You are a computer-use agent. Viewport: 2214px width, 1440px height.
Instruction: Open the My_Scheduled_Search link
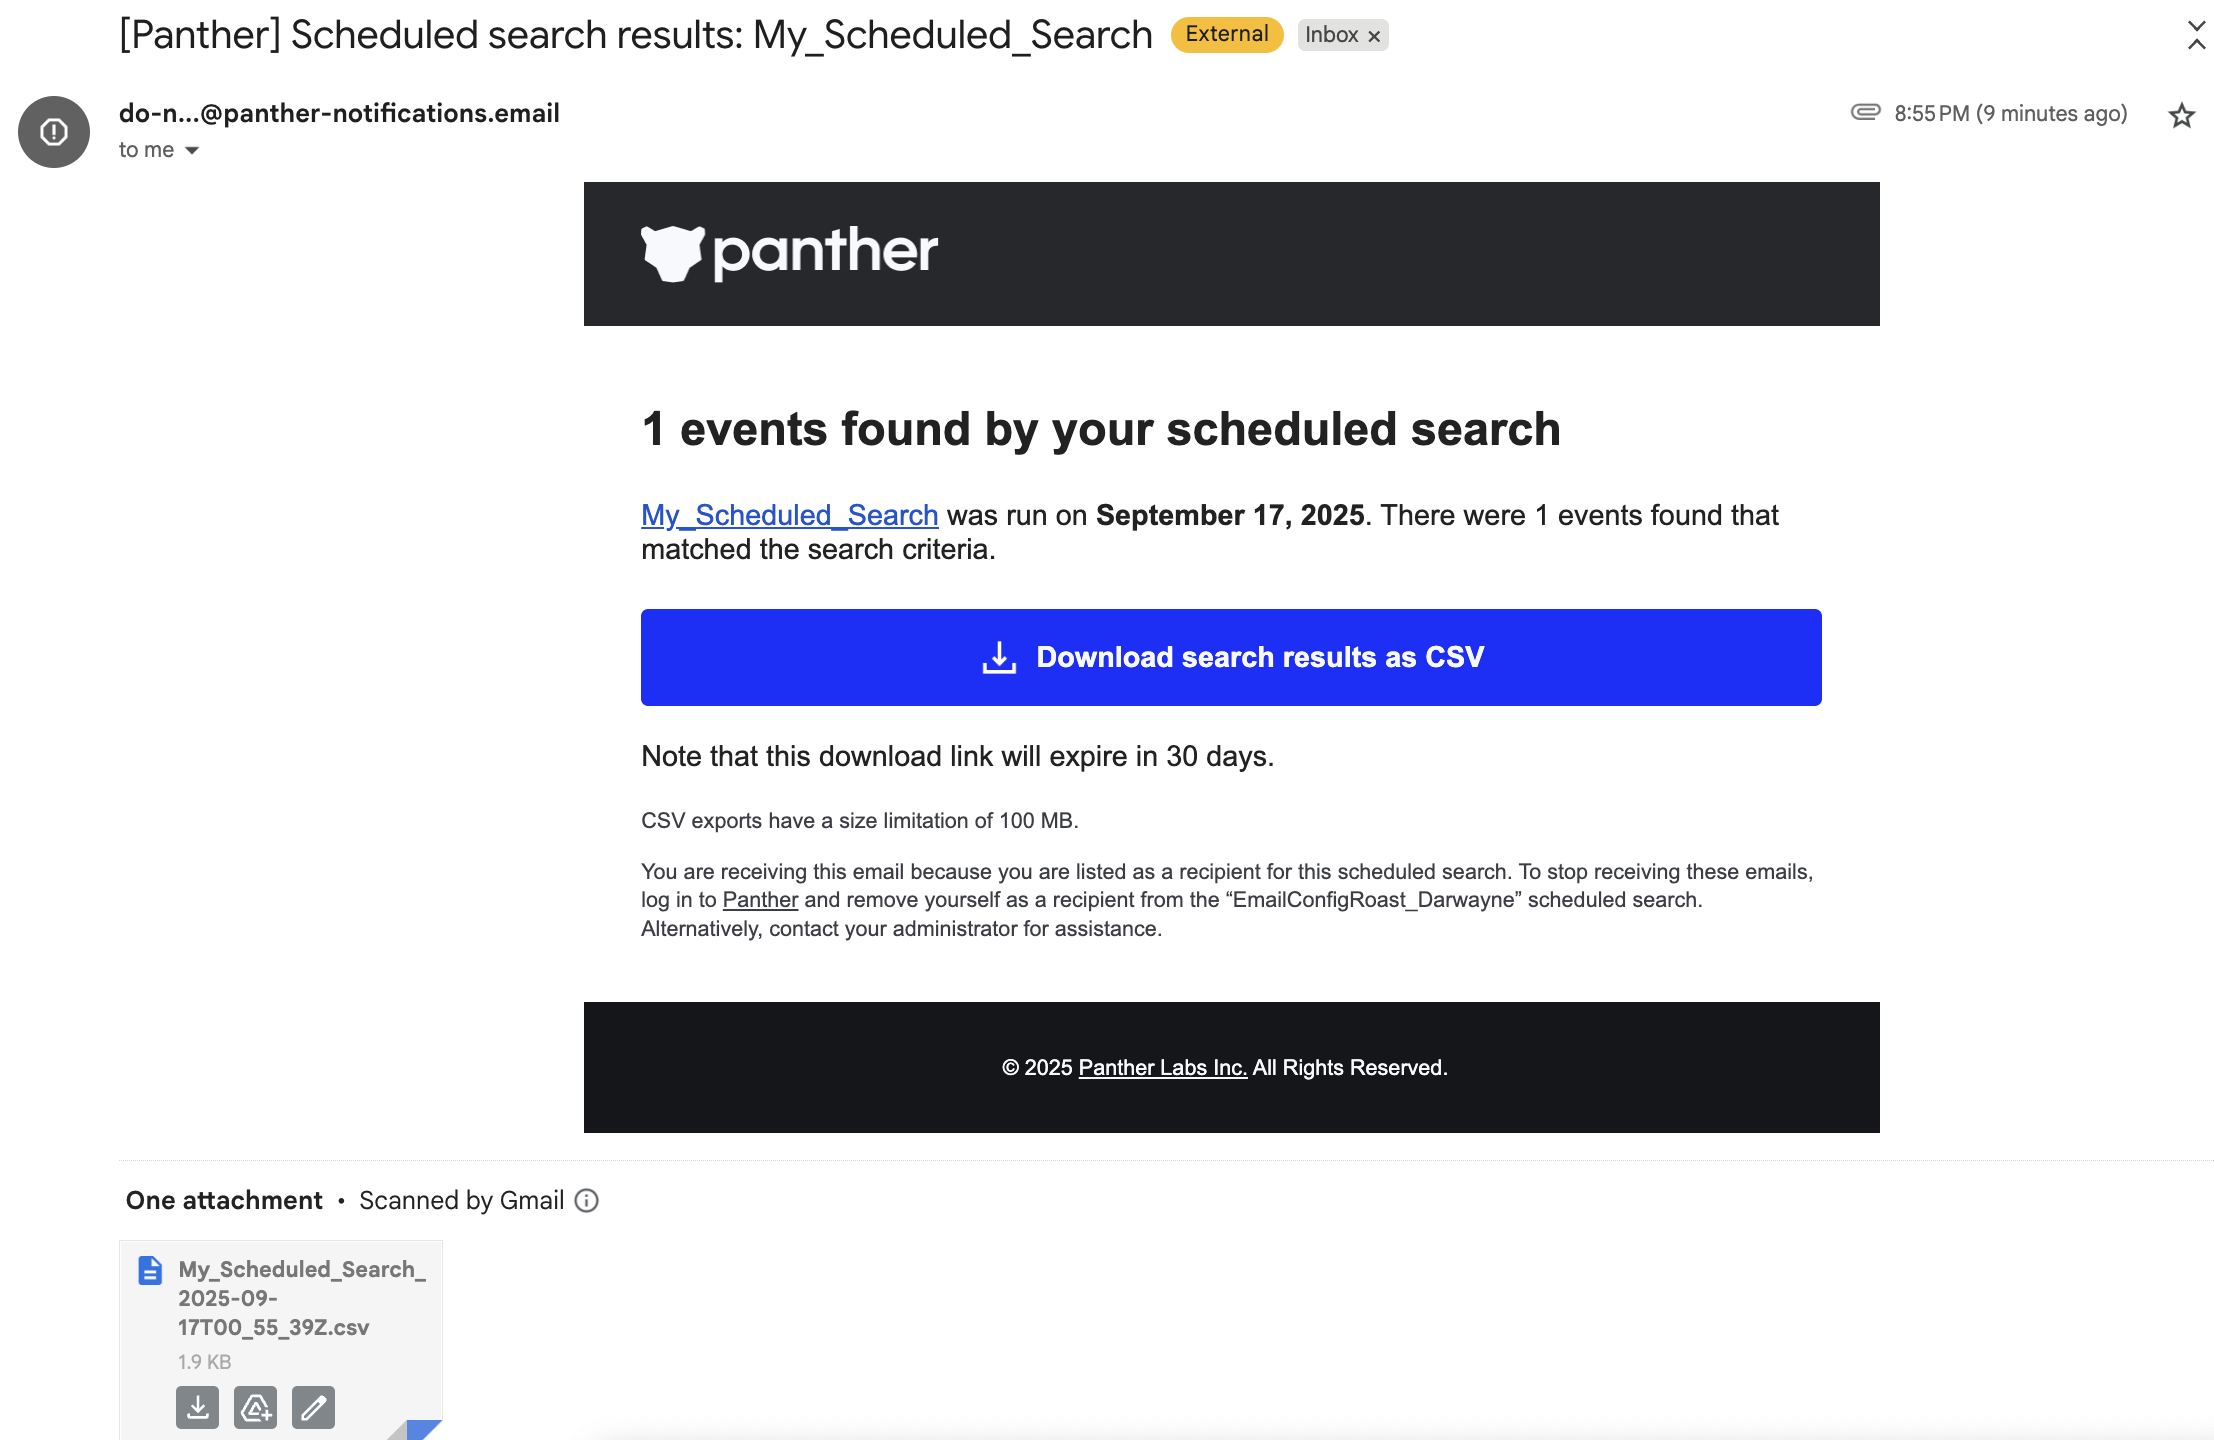coord(789,515)
